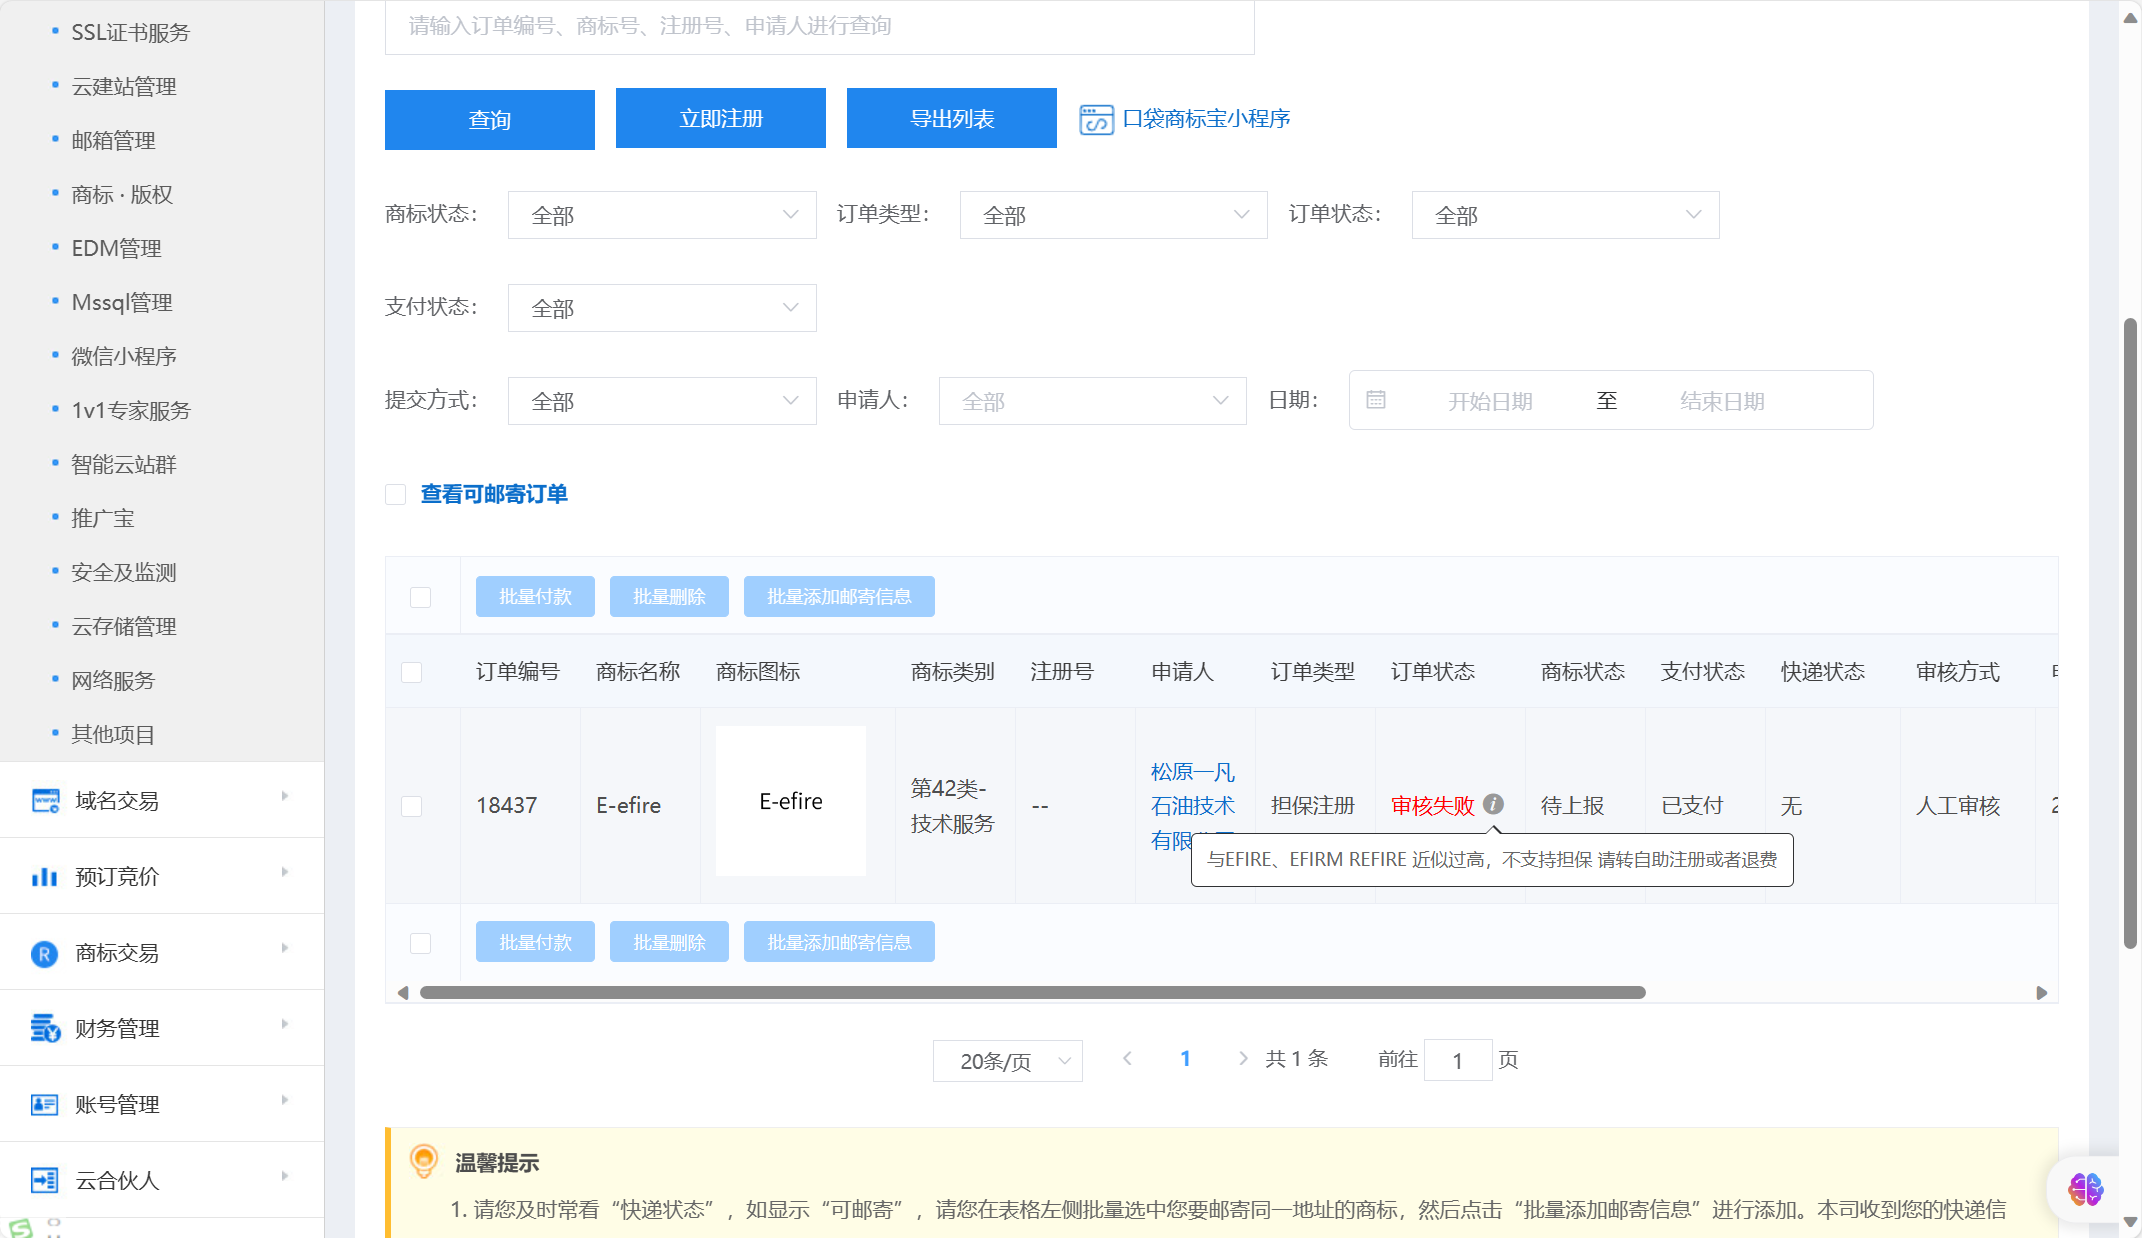Screen dimensions: 2142x1238
Task: Enable the 查看可邮寄订单 checkbox
Action: [396, 495]
